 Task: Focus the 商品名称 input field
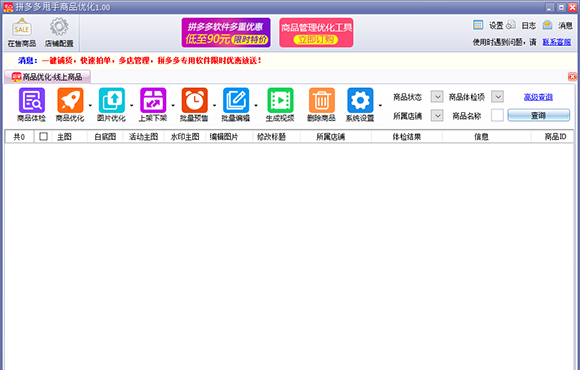point(497,115)
